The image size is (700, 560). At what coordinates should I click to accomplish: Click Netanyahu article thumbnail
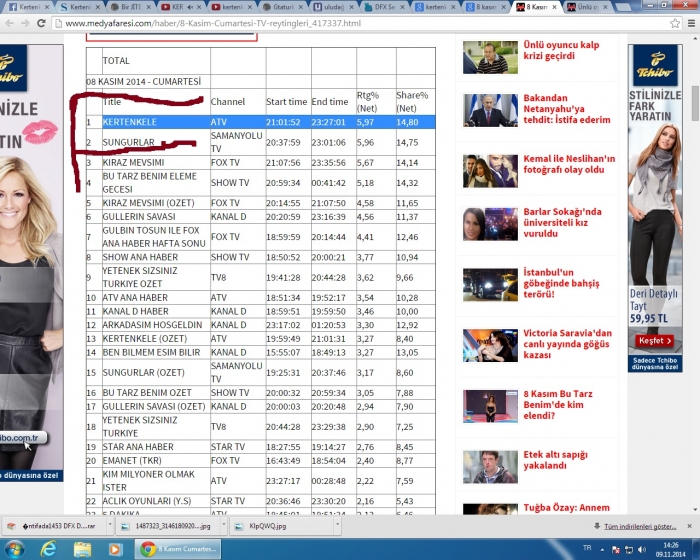point(490,110)
